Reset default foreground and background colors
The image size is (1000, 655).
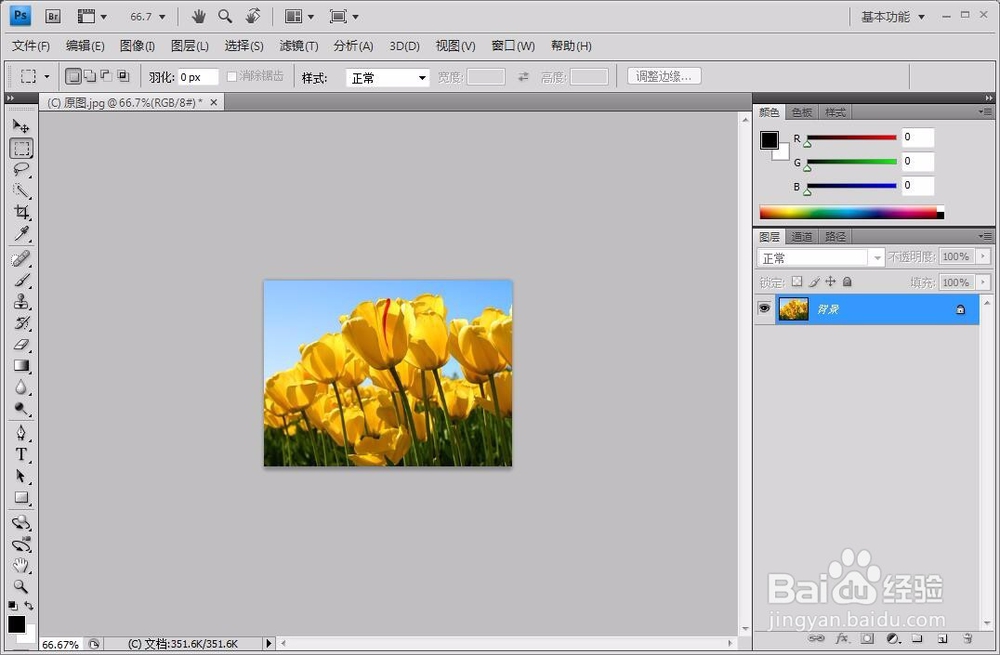(x=13, y=605)
